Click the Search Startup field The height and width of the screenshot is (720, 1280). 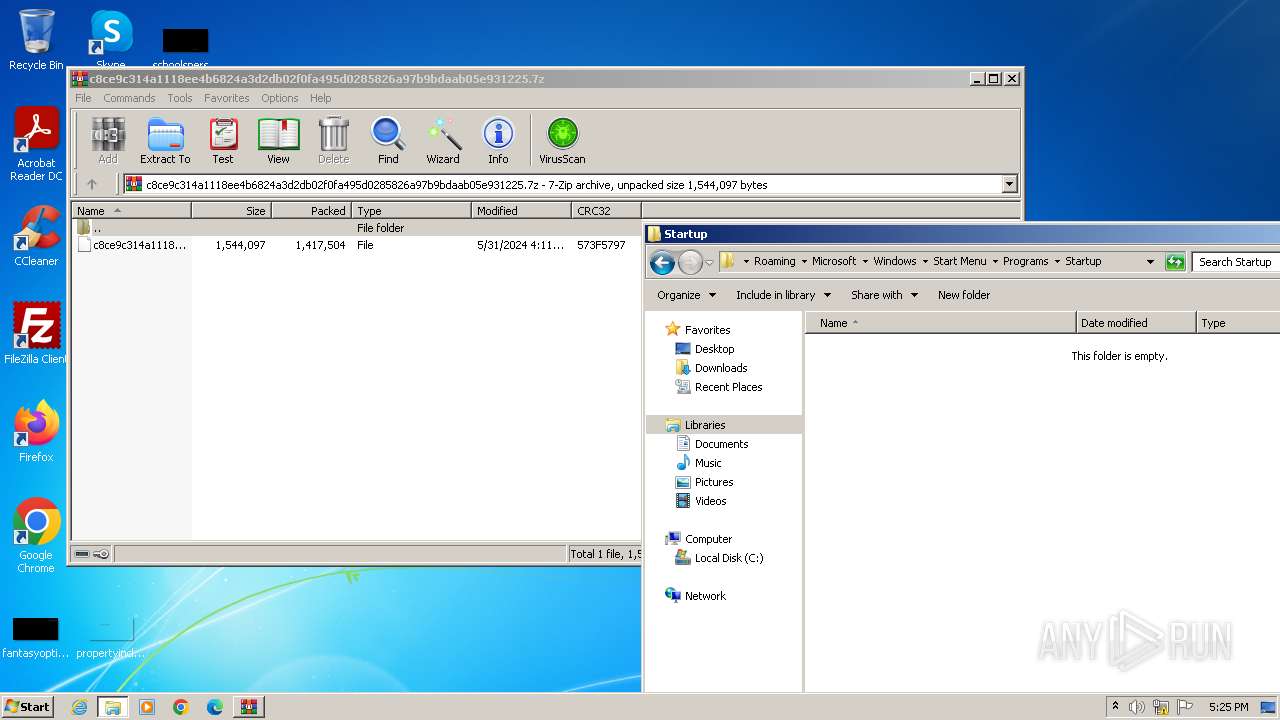click(x=1236, y=262)
